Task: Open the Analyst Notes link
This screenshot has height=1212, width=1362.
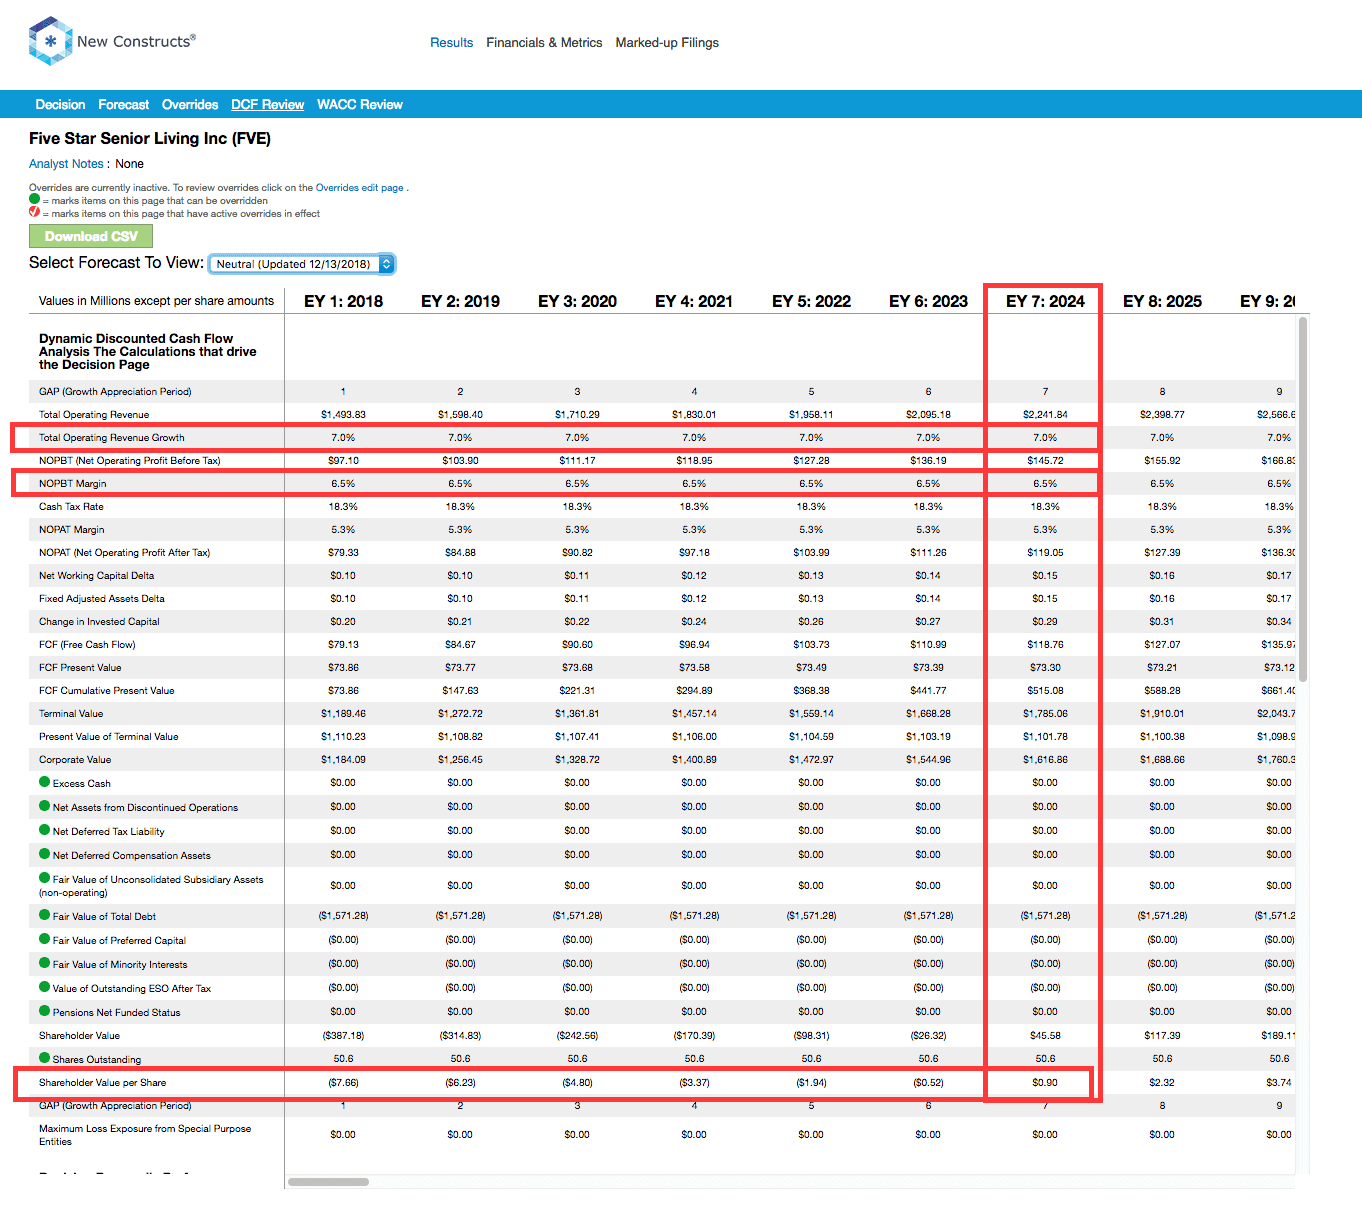Action: pos(66,164)
